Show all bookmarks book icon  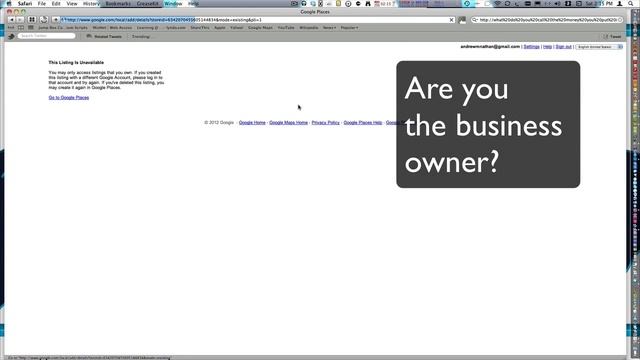(21, 28)
